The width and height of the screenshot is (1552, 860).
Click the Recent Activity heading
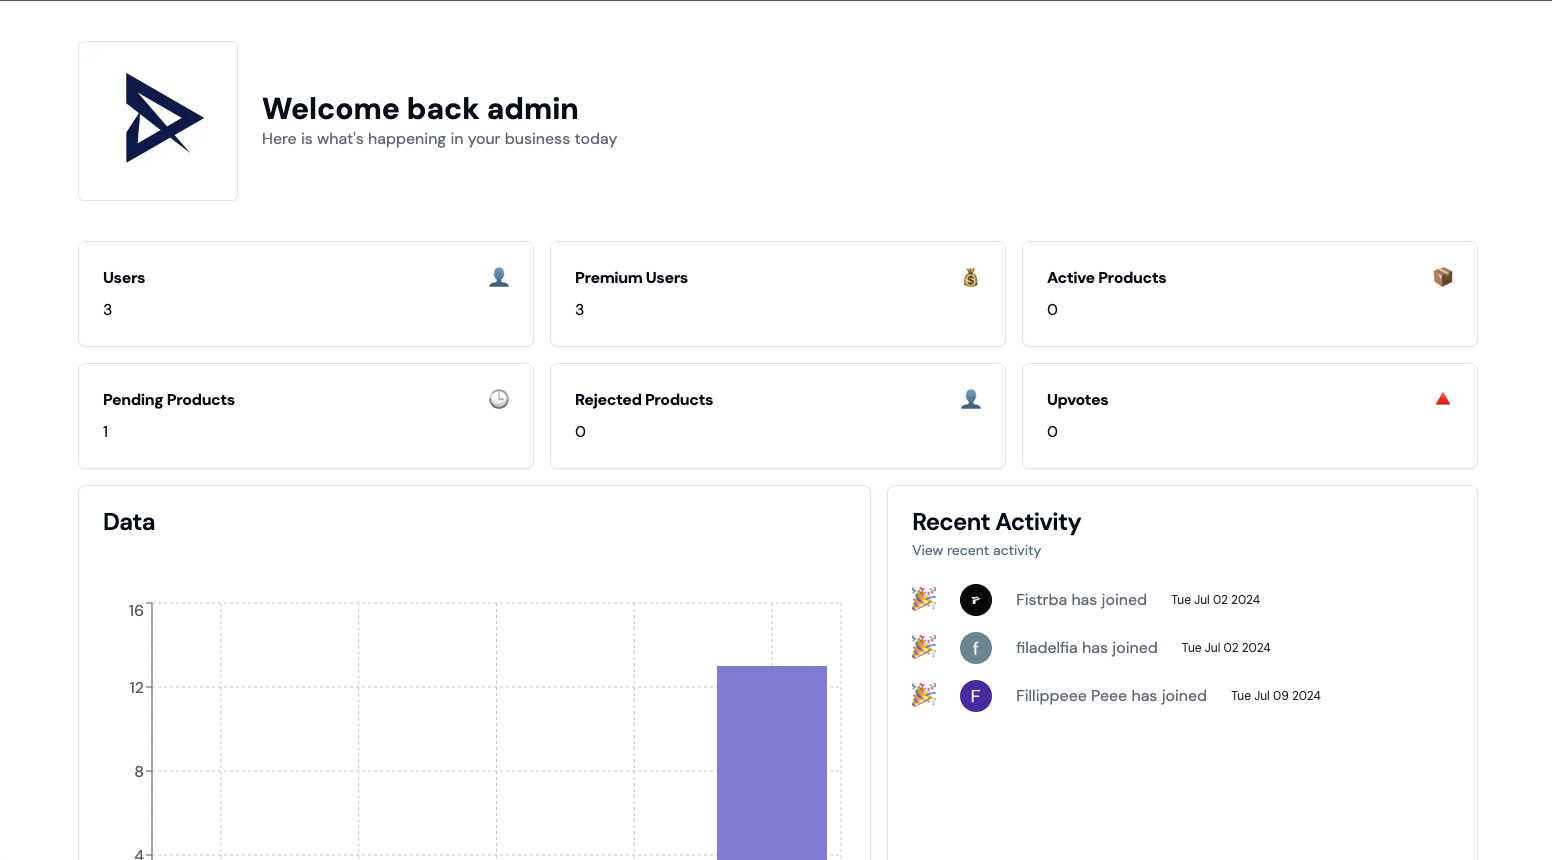(996, 521)
